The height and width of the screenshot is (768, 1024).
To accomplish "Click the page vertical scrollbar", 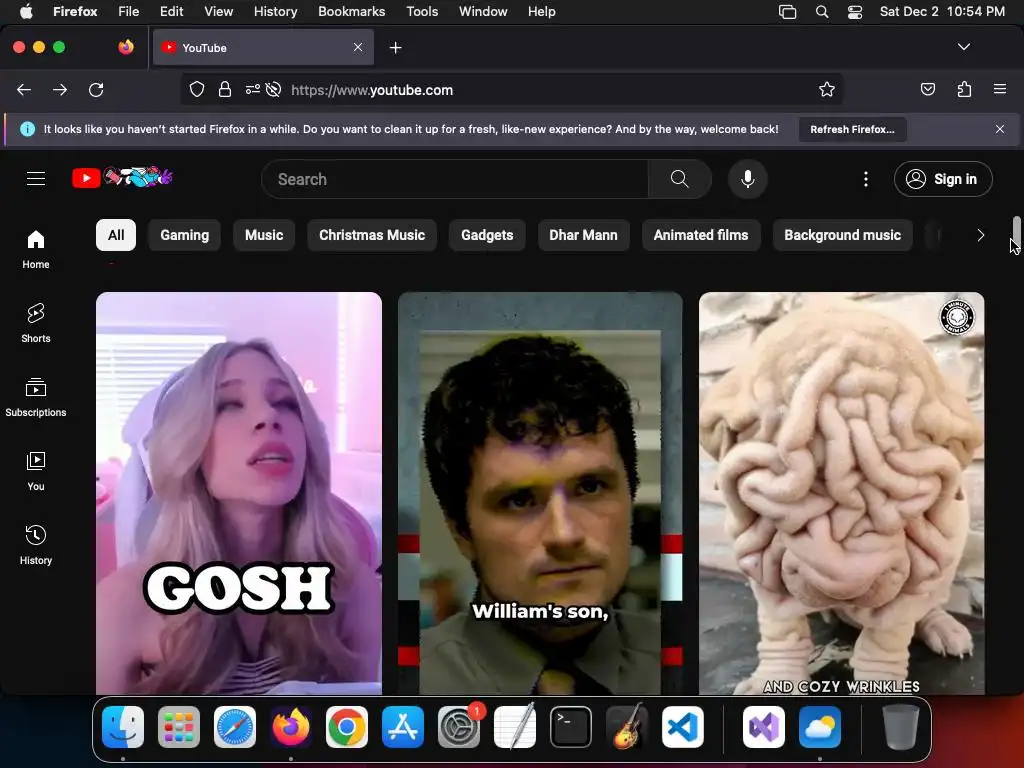I will click(1016, 233).
